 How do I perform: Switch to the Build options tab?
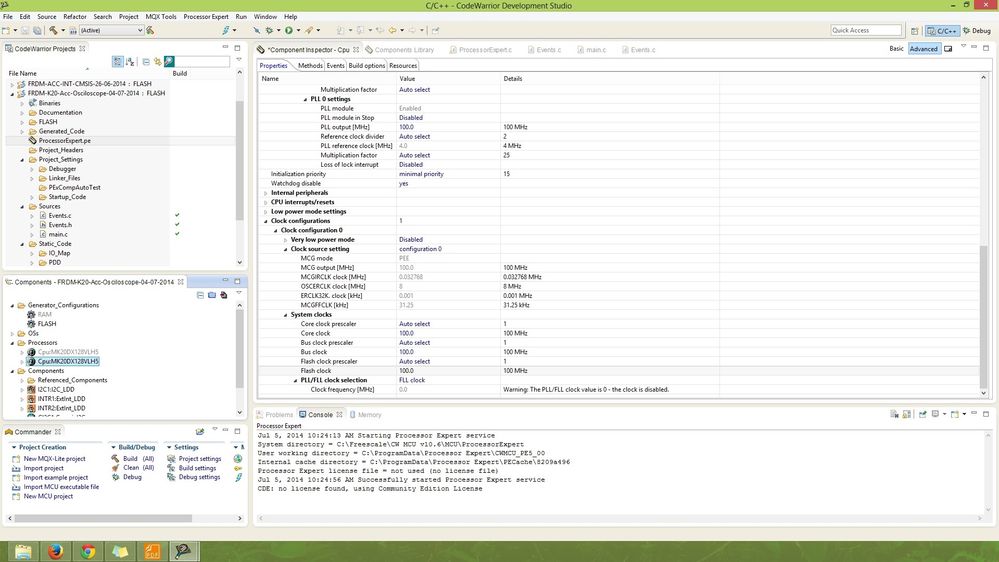tap(366, 65)
